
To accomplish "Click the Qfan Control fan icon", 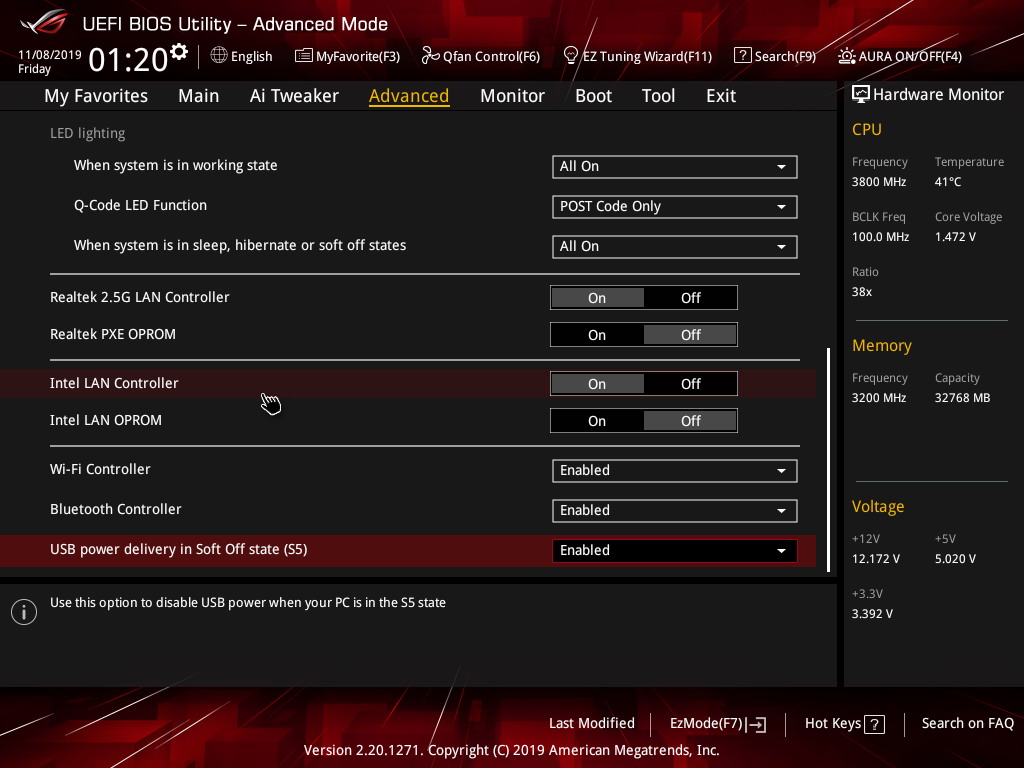I will pyautogui.click(x=430, y=56).
